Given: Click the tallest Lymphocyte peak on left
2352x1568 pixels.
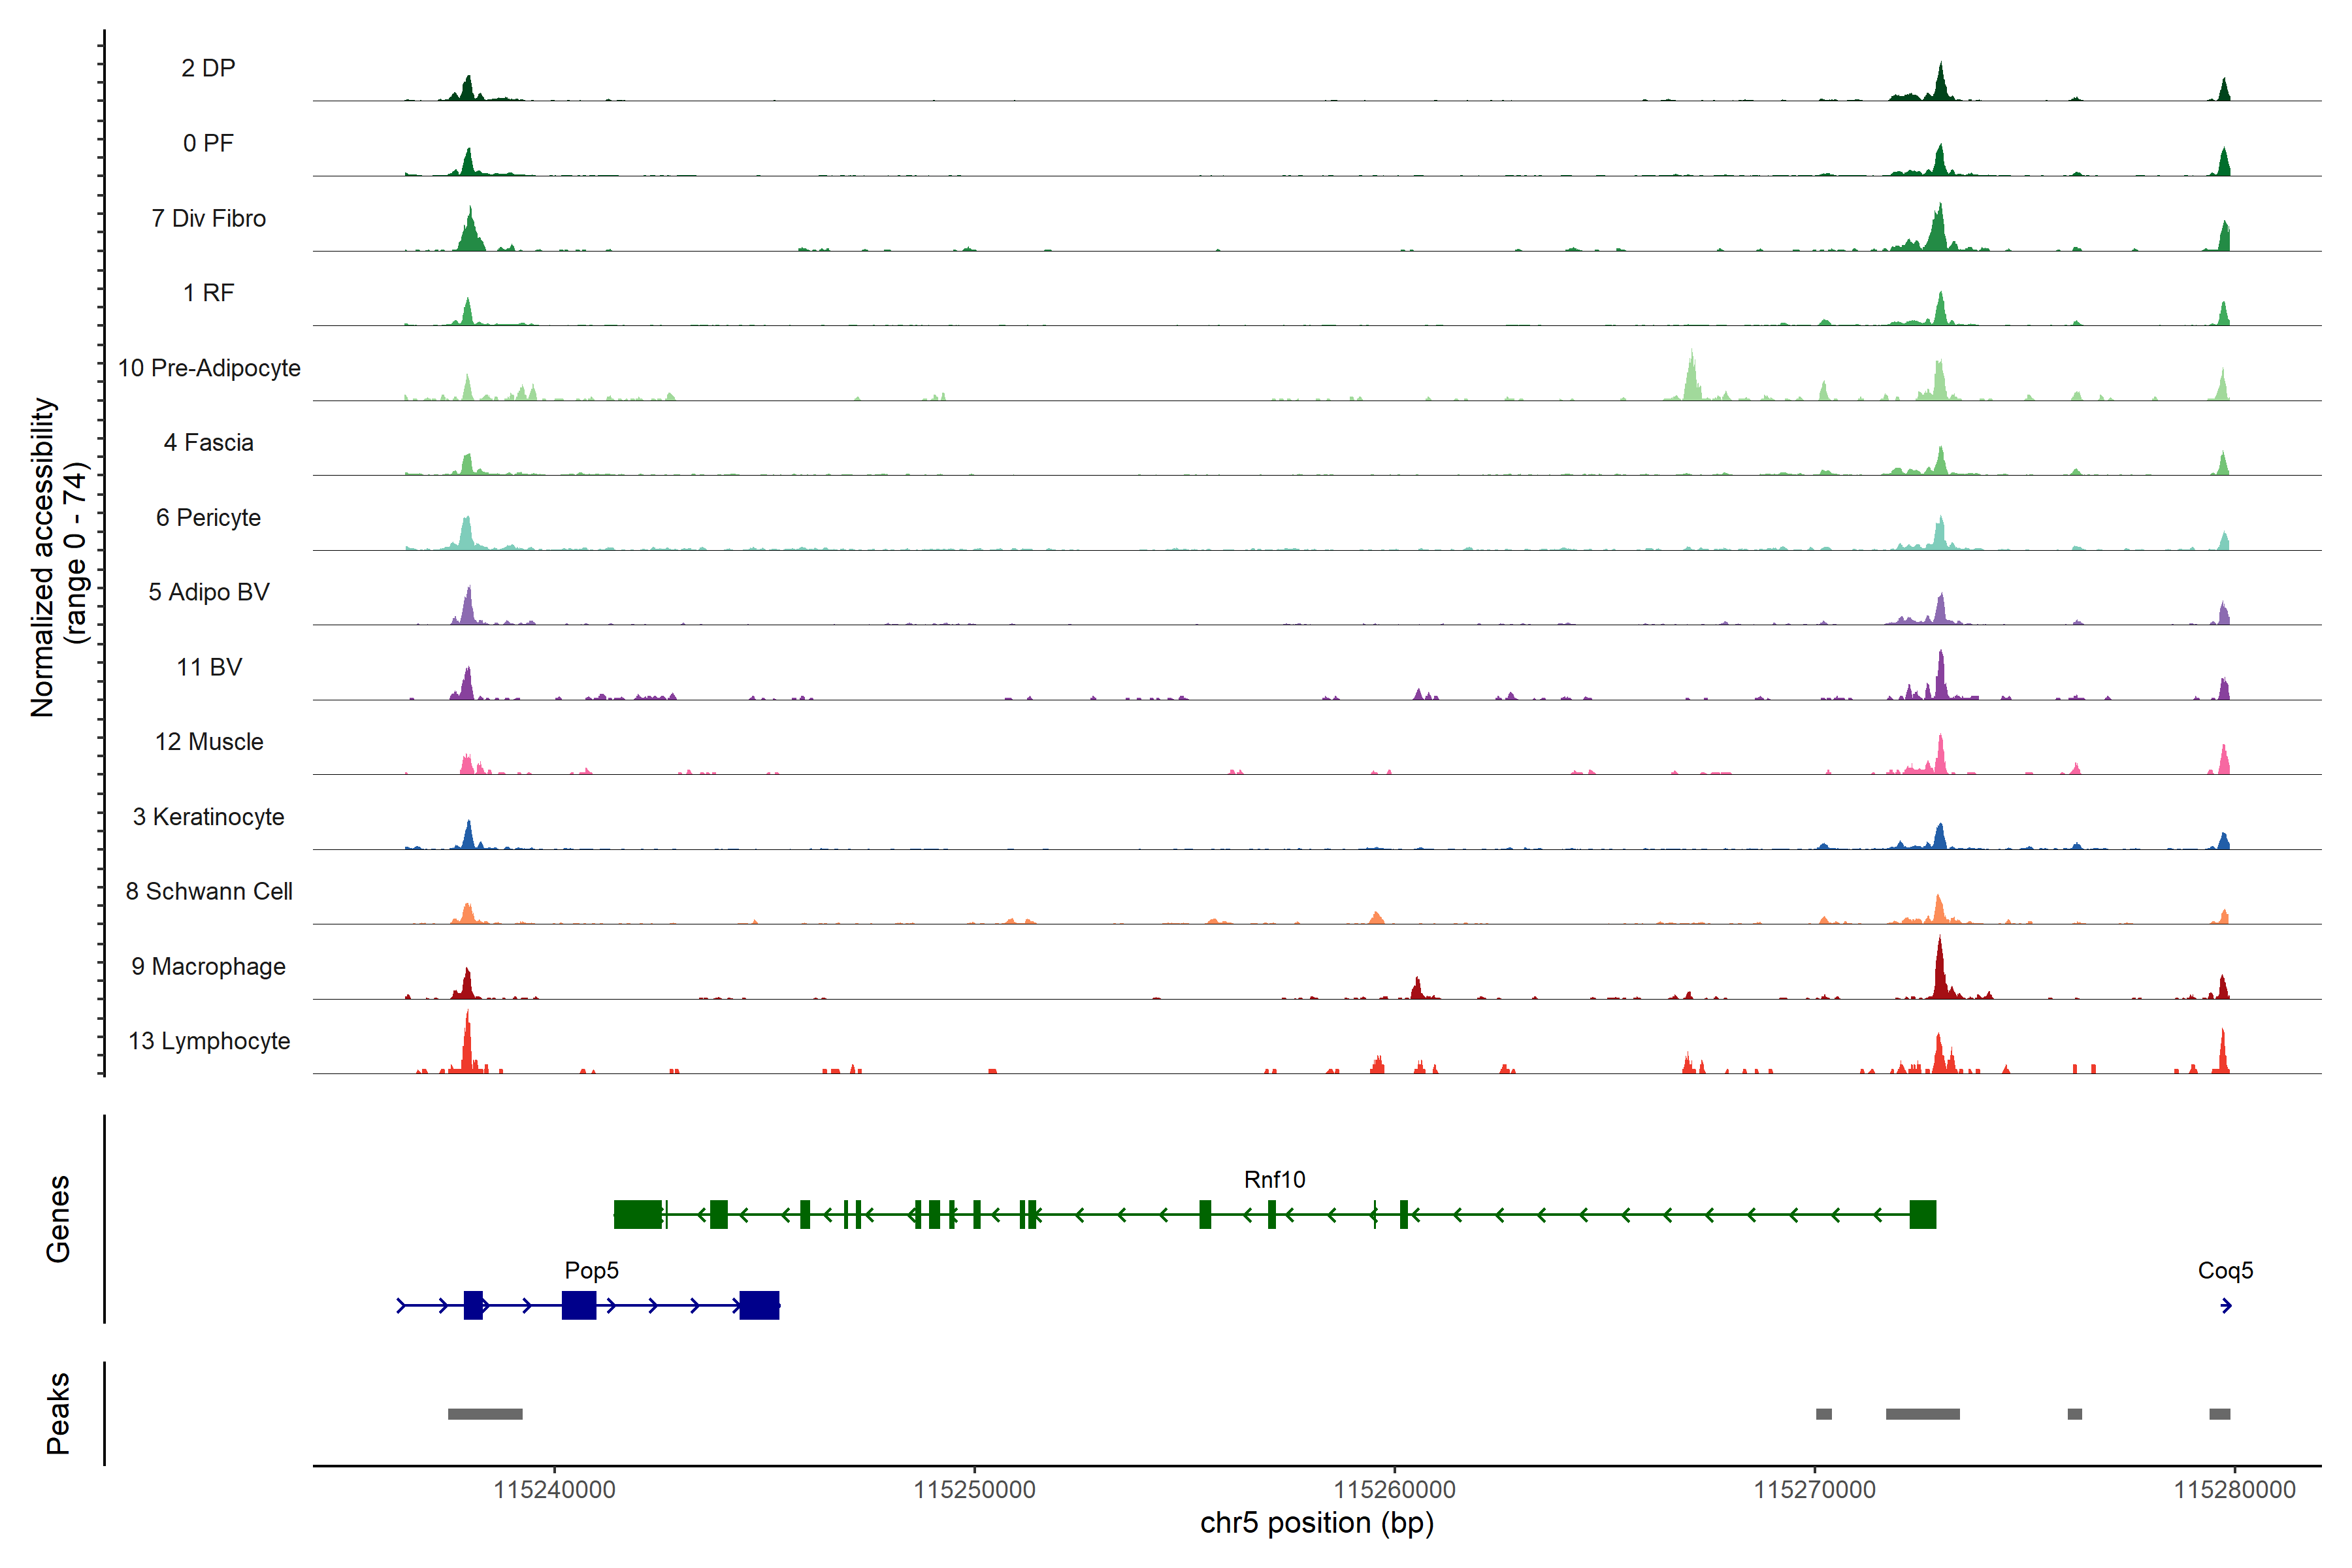Looking at the screenshot, I should coord(467,1045).
